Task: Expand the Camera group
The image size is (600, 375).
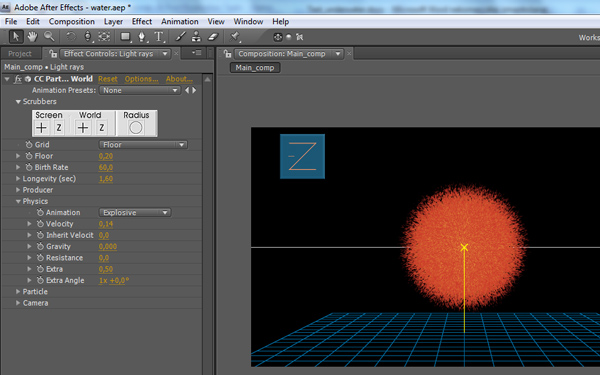Action: (18, 303)
